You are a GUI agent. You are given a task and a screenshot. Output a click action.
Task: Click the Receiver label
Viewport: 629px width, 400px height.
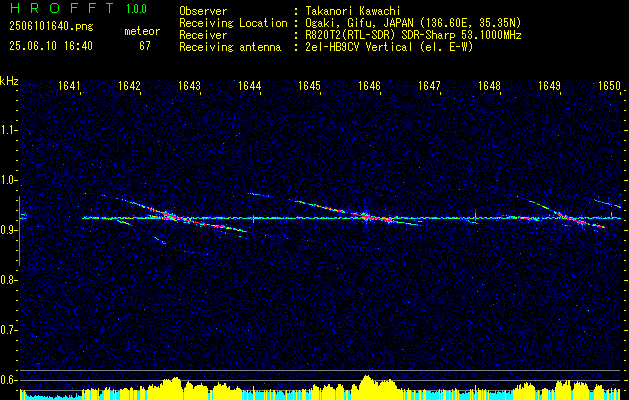[x=203, y=35]
